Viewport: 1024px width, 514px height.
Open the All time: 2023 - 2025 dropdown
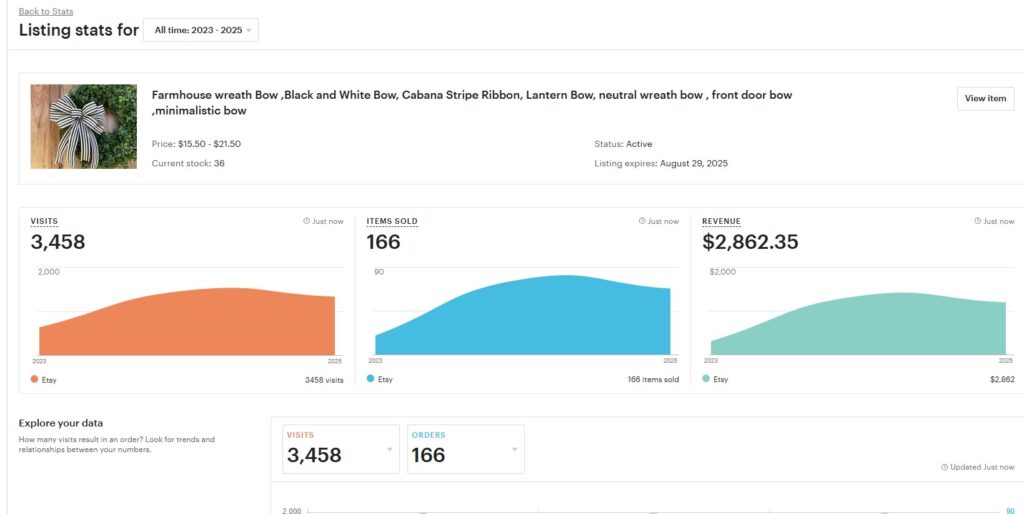(201, 30)
